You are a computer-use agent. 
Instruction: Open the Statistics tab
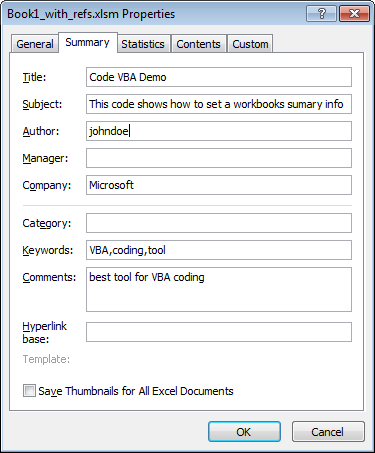tap(143, 44)
